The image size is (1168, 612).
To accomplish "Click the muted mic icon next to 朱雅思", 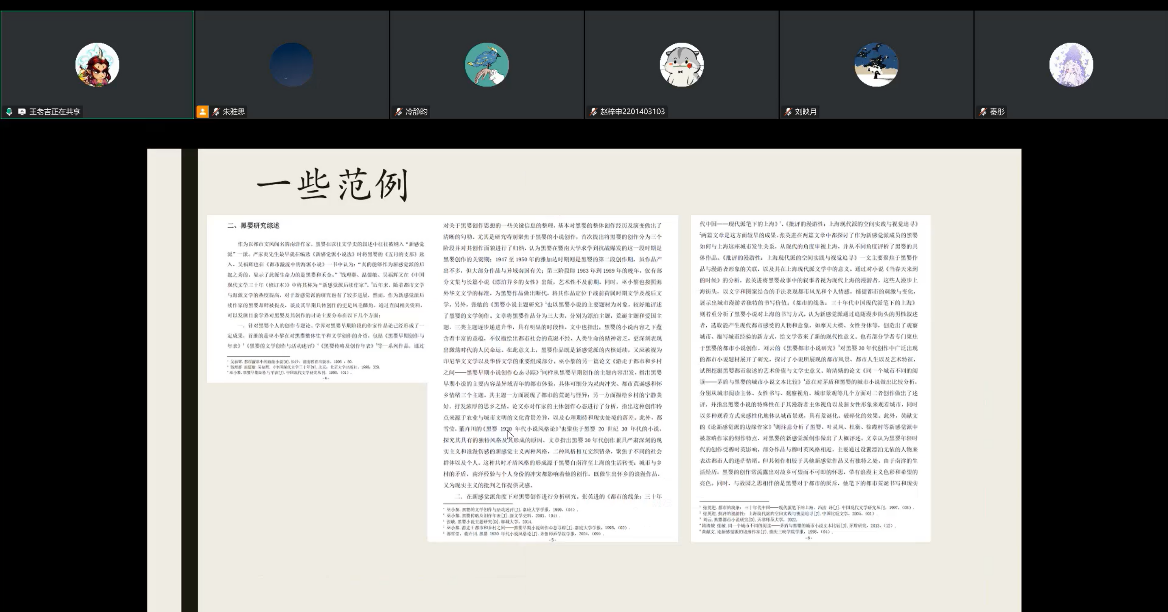I will point(215,112).
